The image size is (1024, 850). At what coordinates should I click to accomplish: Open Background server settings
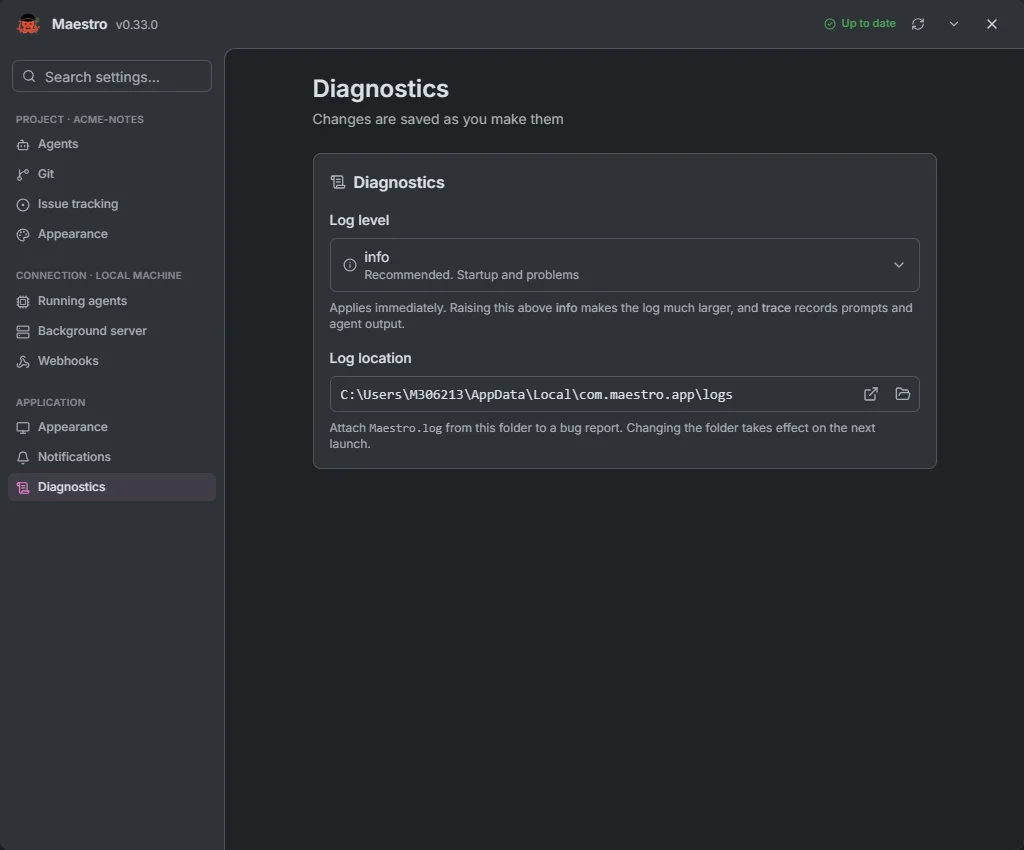click(x=112, y=331)
